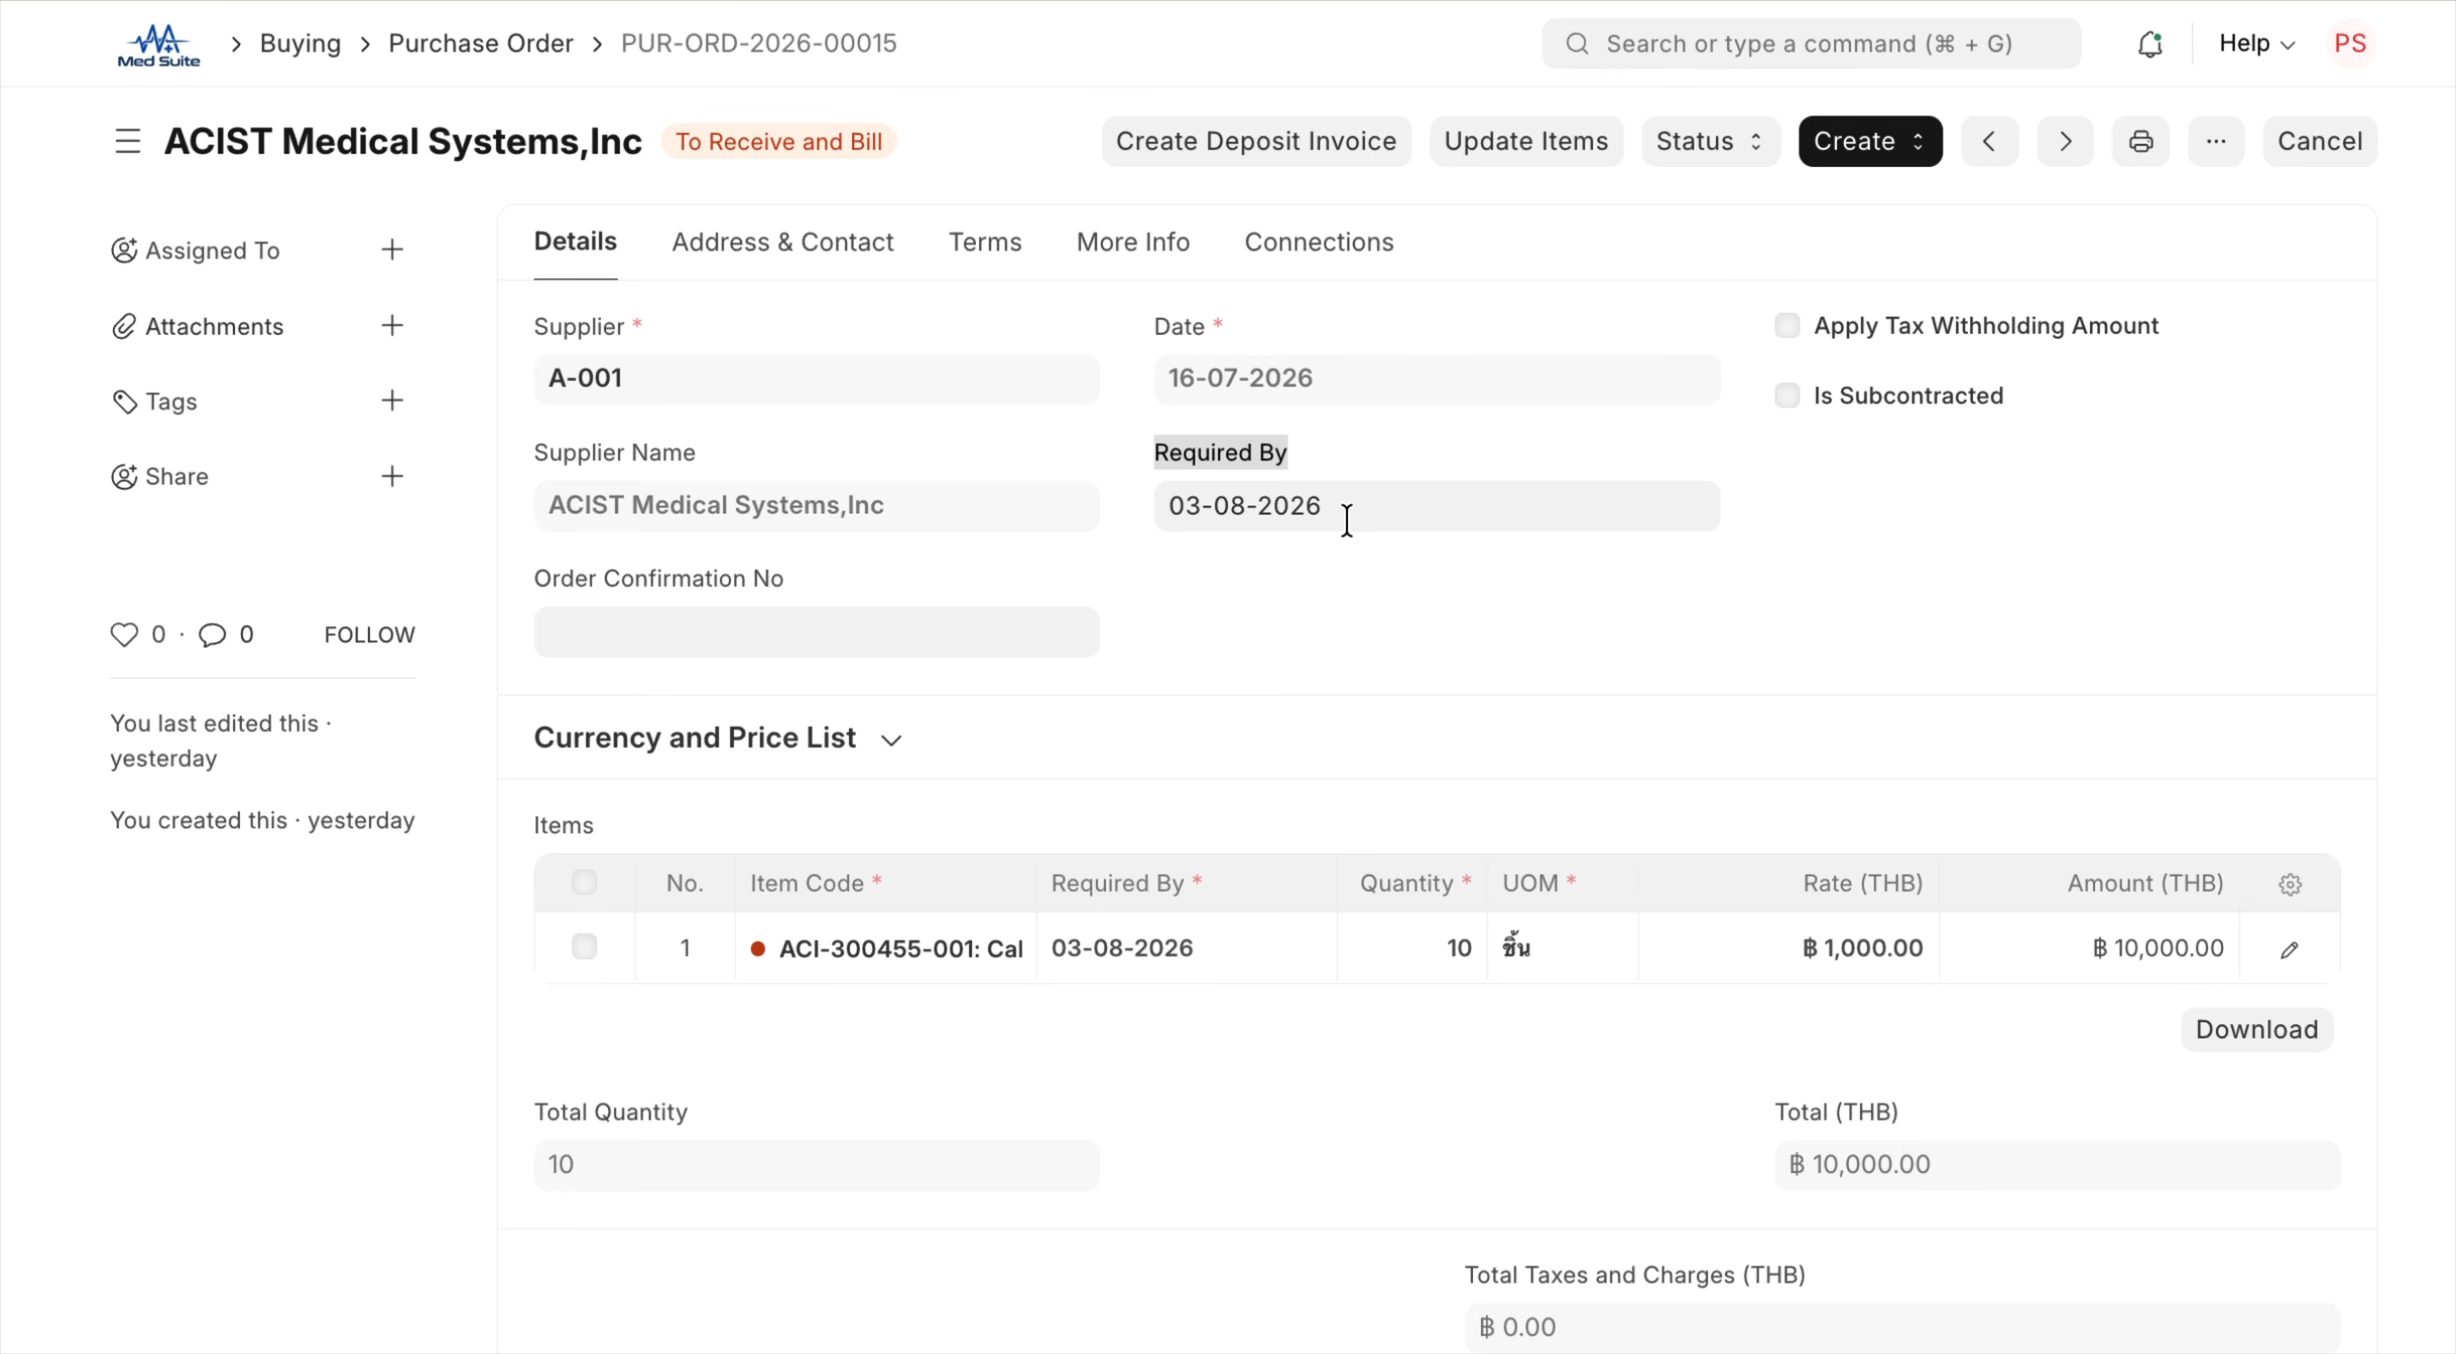Click the Total Quantity field
The image size is (2456, 1354).
tap(816, 1165)
